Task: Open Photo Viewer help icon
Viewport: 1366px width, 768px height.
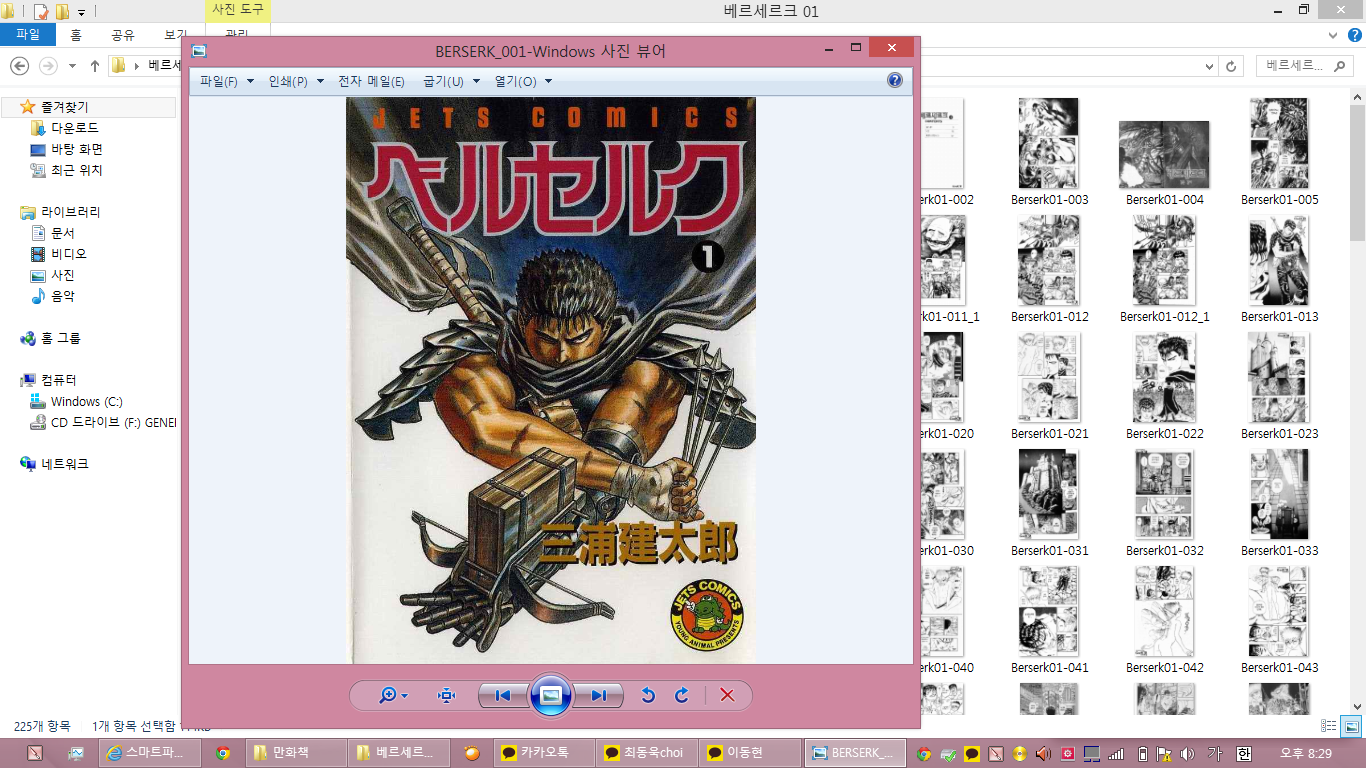Action: click(895, 81)
